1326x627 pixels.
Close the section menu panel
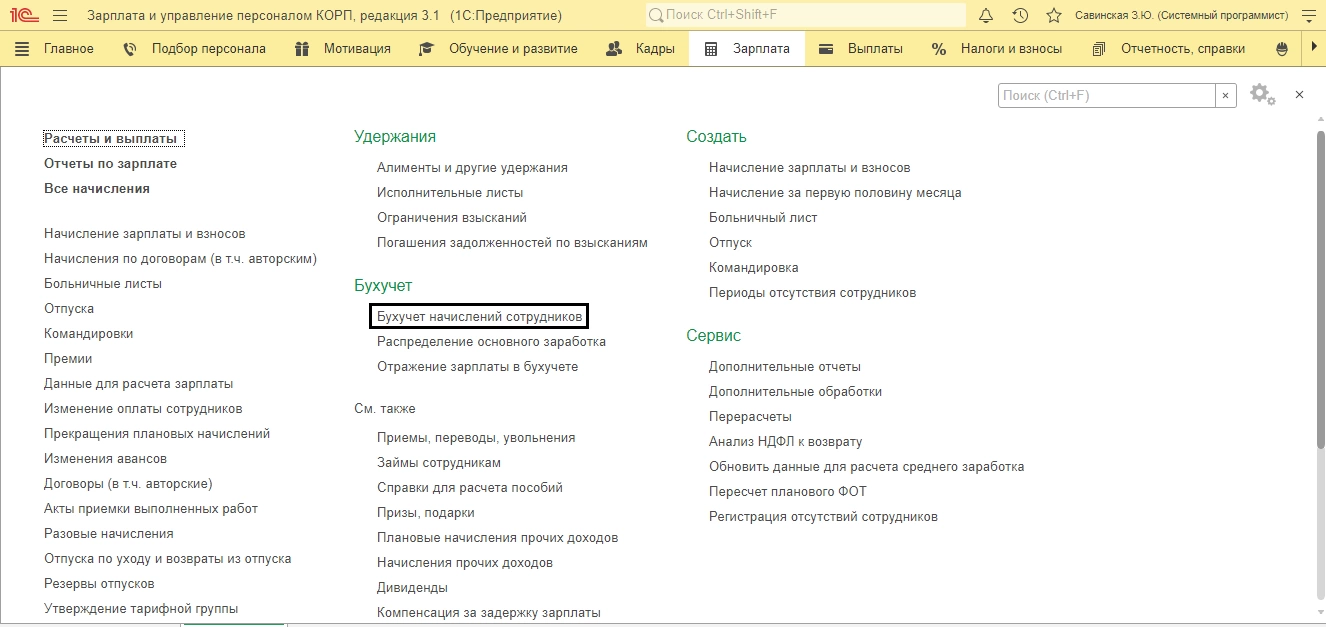tap(1299, 95)
